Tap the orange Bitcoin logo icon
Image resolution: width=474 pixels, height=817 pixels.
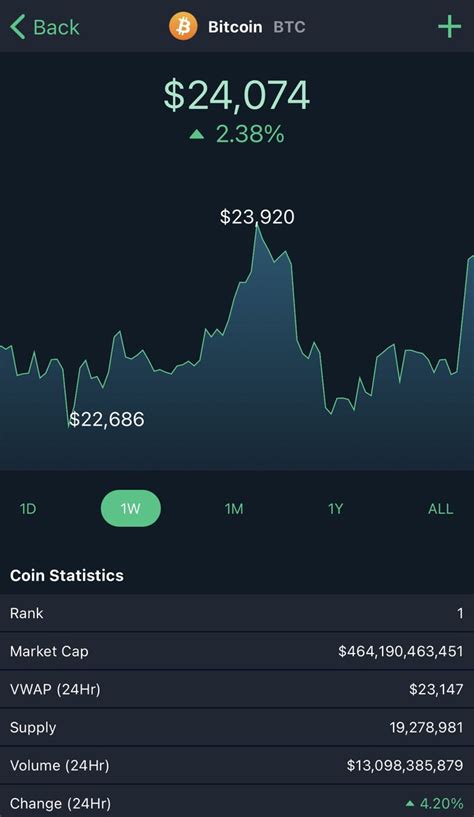pyautogui.click(x=183, y=27)
